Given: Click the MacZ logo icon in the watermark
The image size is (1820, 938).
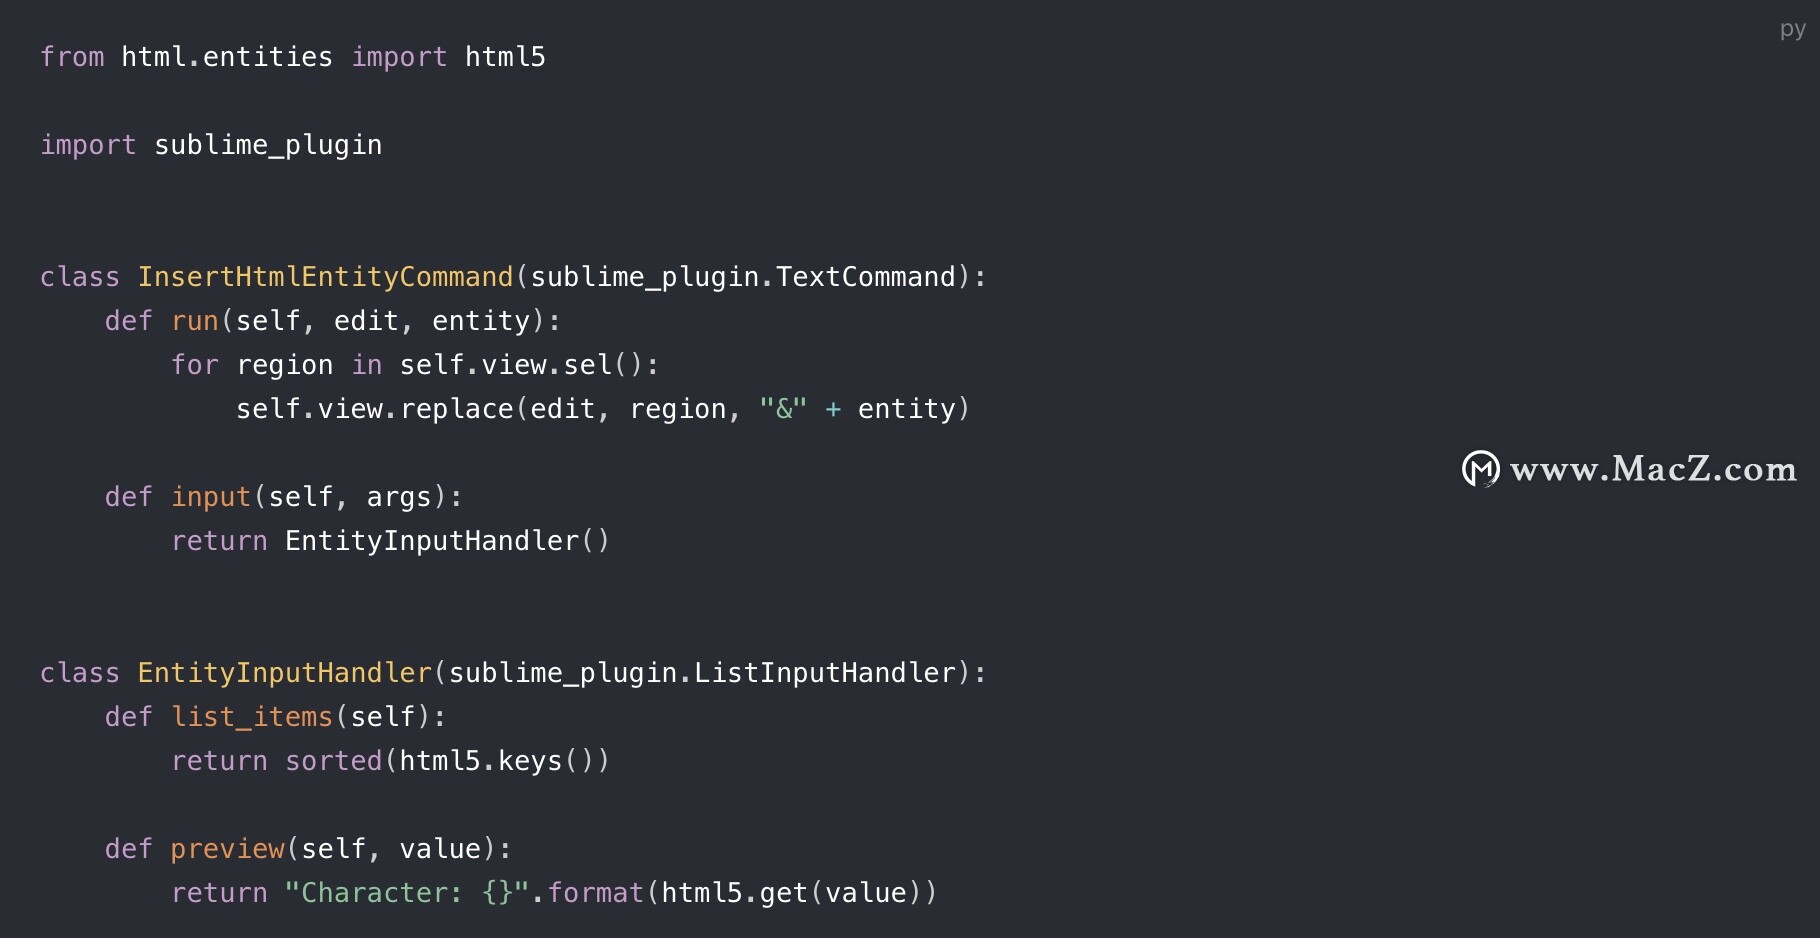Looking at the screenshot, I should [1480, 468].
